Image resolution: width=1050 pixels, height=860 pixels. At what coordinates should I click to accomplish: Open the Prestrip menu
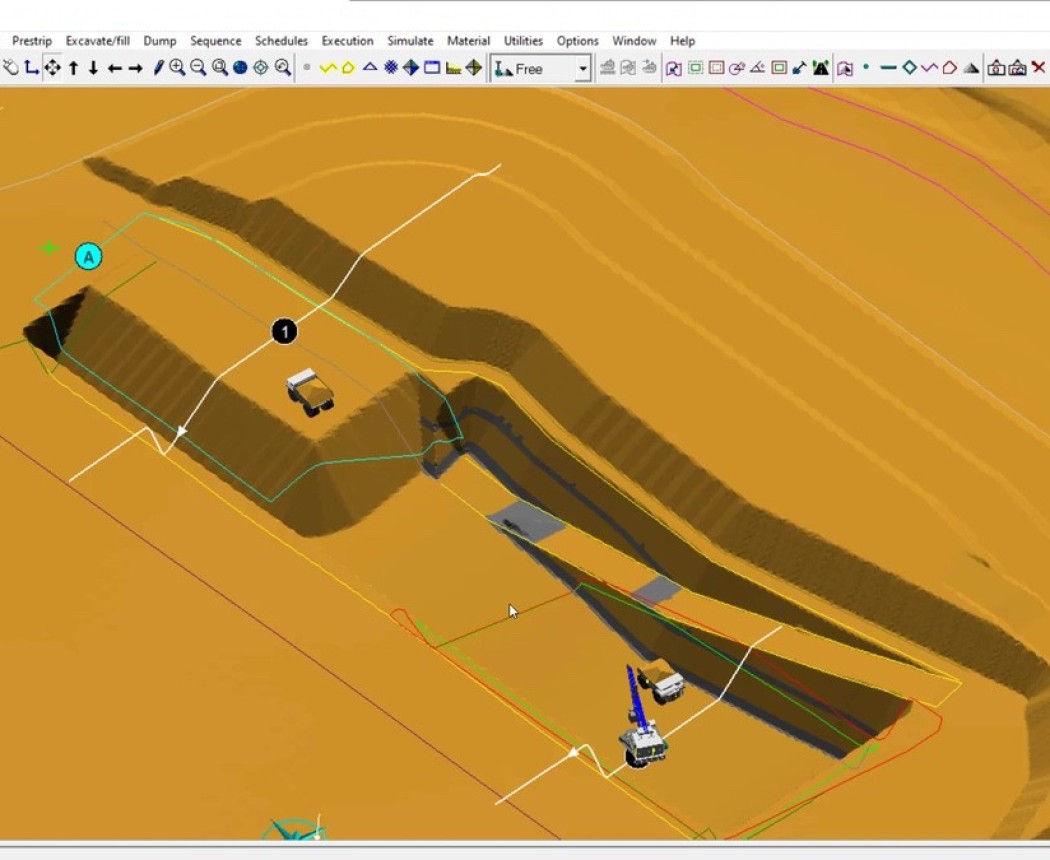31,41
